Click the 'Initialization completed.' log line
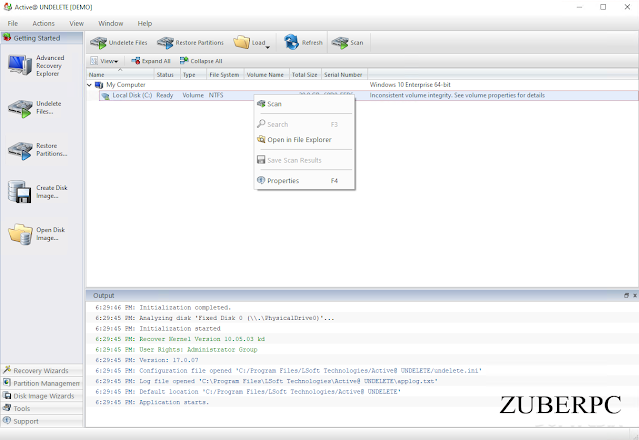The width and height of the screenshot is (639, 440). click(163, 308)
